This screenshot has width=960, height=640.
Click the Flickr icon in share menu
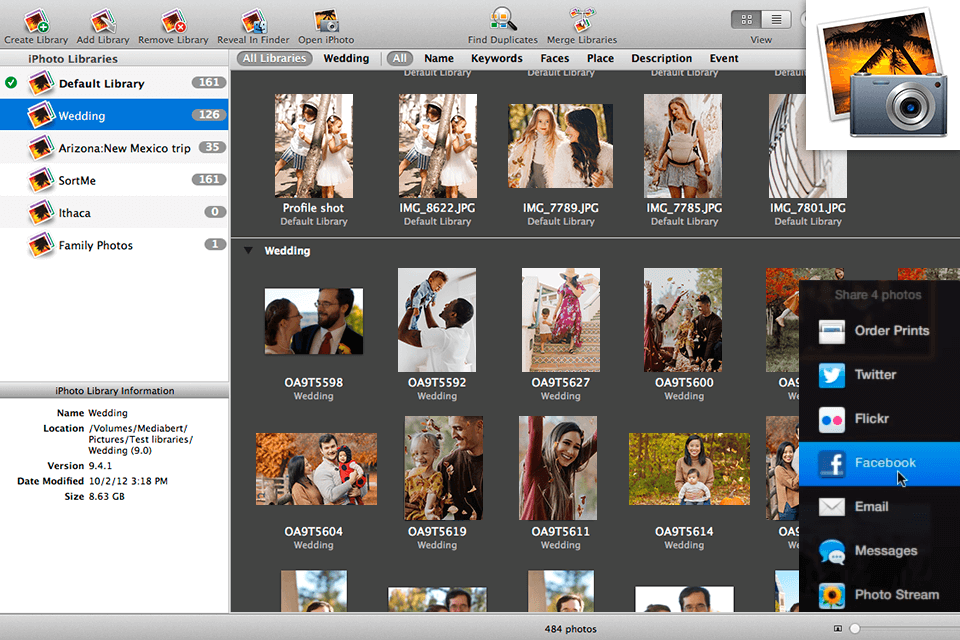coord(831,420)
